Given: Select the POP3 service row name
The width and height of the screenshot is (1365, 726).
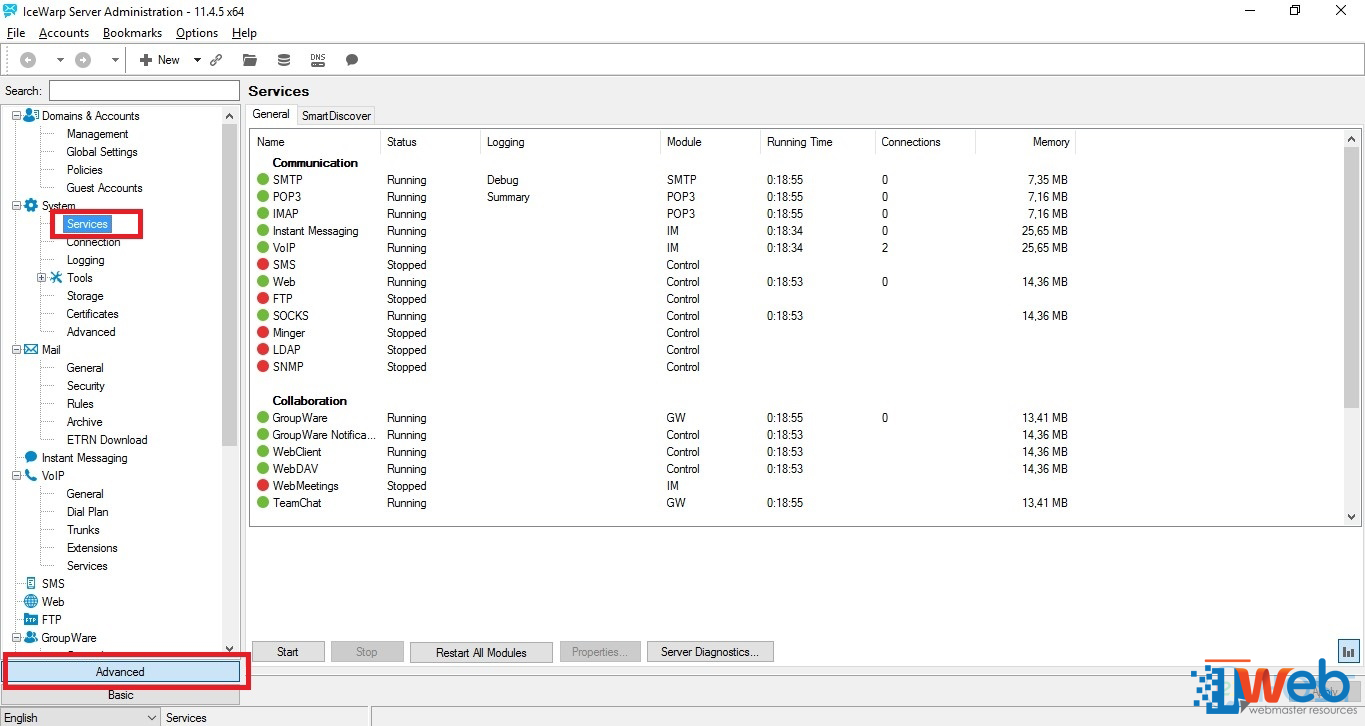Looking at the screenshot, I should pos(287,197).
